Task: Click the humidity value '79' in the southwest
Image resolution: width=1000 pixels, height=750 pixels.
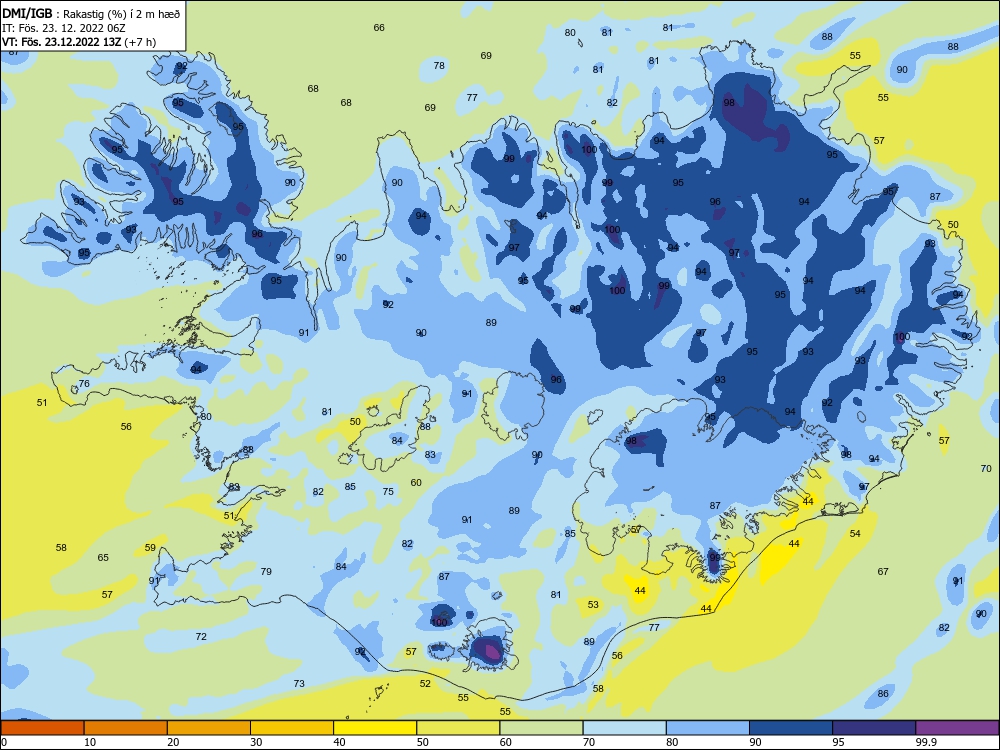Action: pos(266,571)
